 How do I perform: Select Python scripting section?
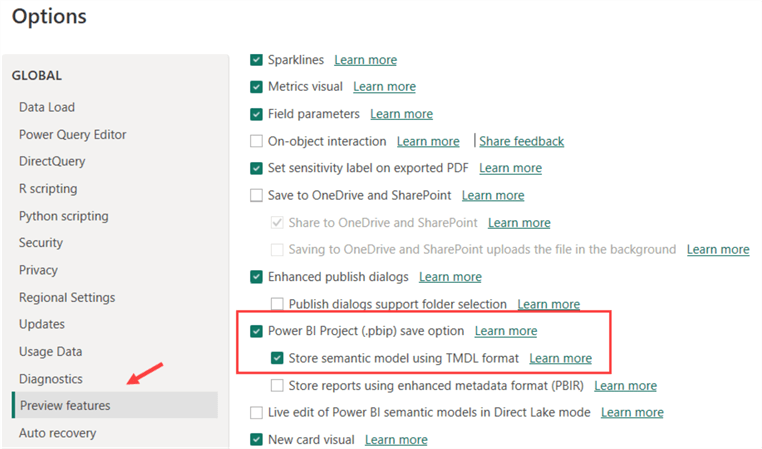pyautogui.click(x=64, y=216)
